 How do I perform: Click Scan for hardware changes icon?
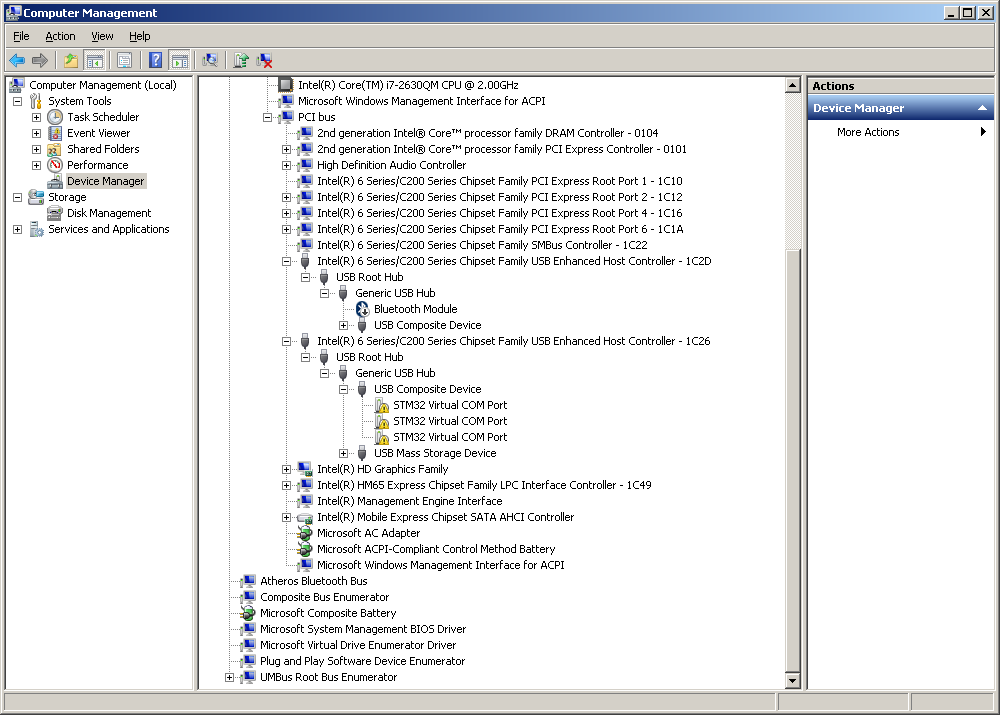[x=210, y=61]
